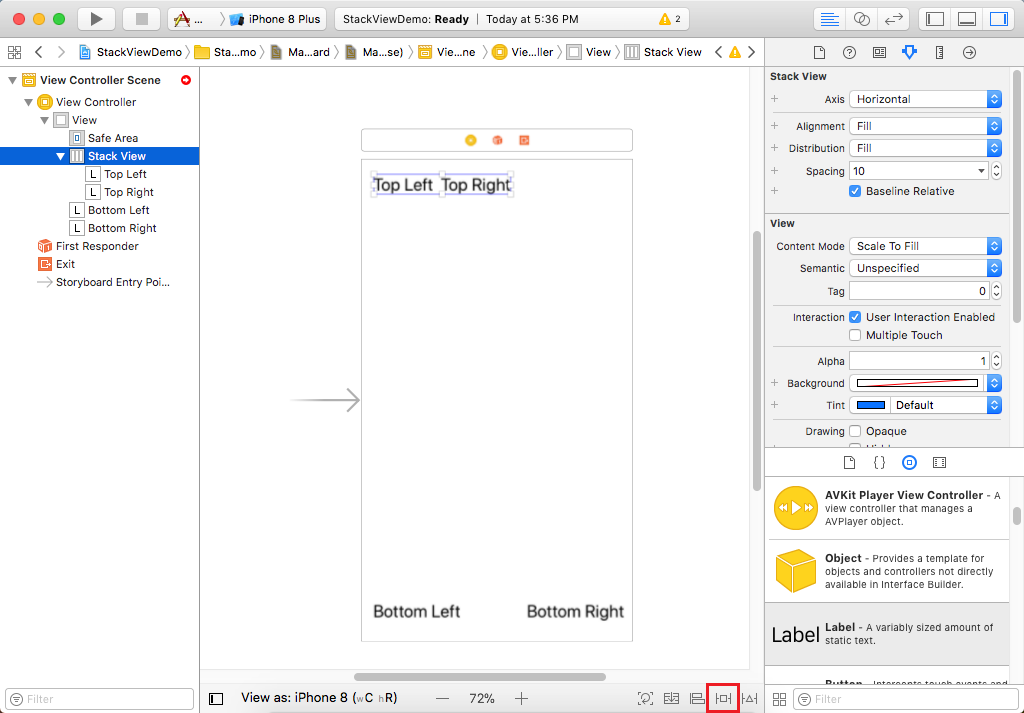Disable User Interaction Enabled checkbox
This screenshot has width=1024, height=713.
tap(855, 317)
